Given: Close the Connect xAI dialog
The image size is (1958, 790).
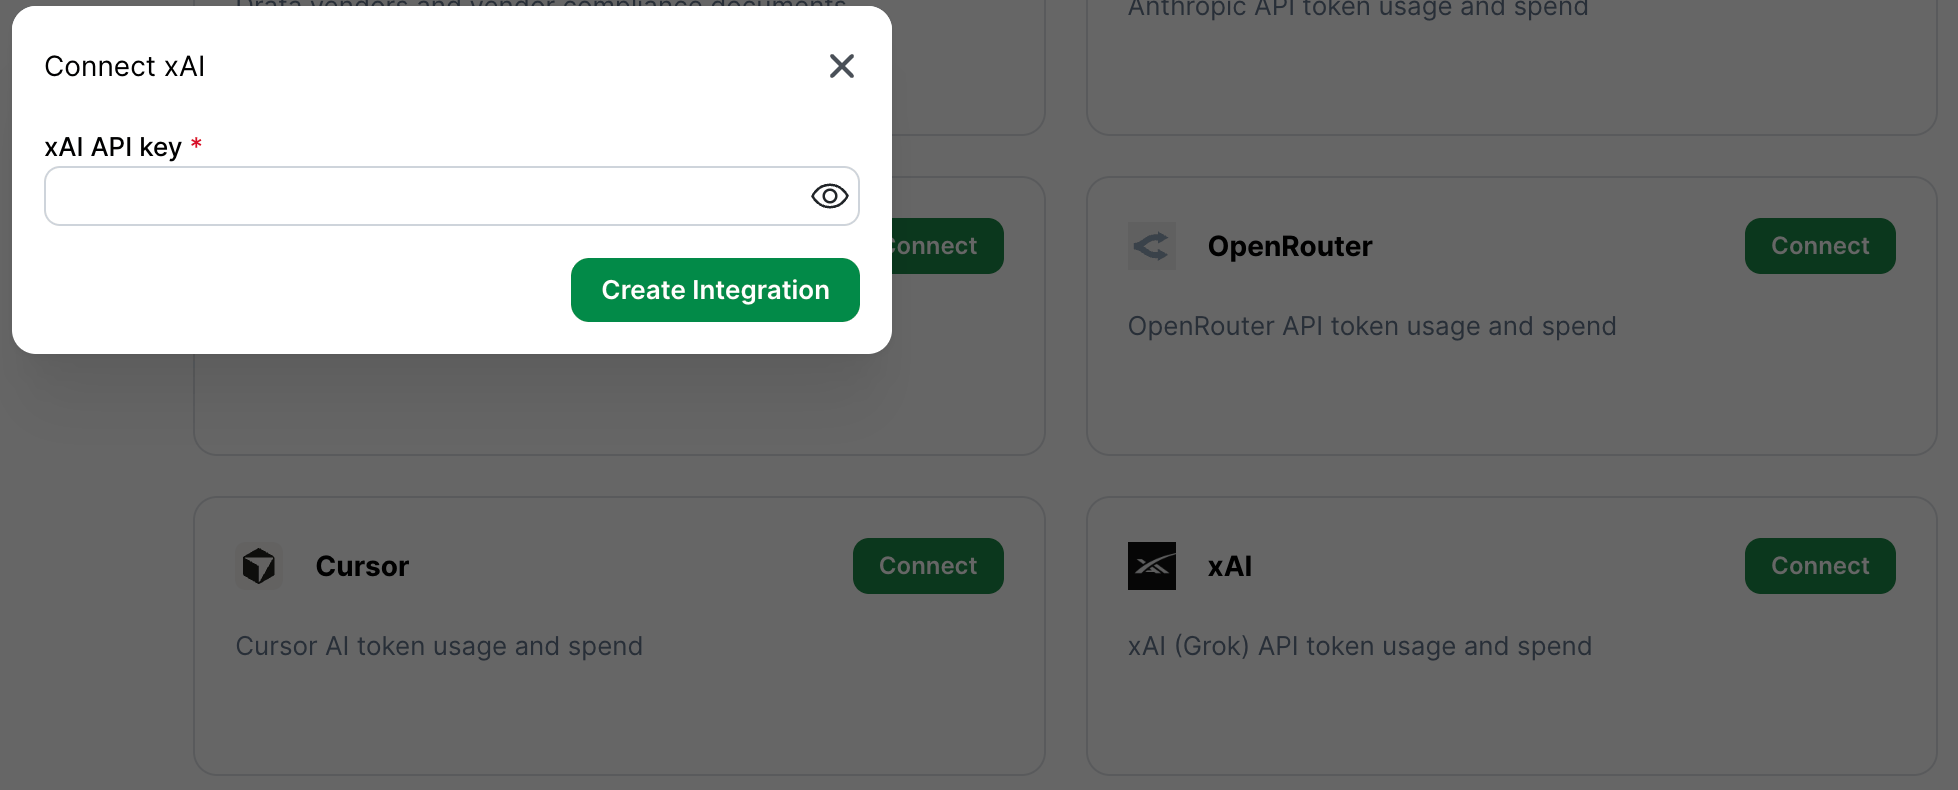Looking at the screenshot, I should pyautogui.click(x=842, y=66).
